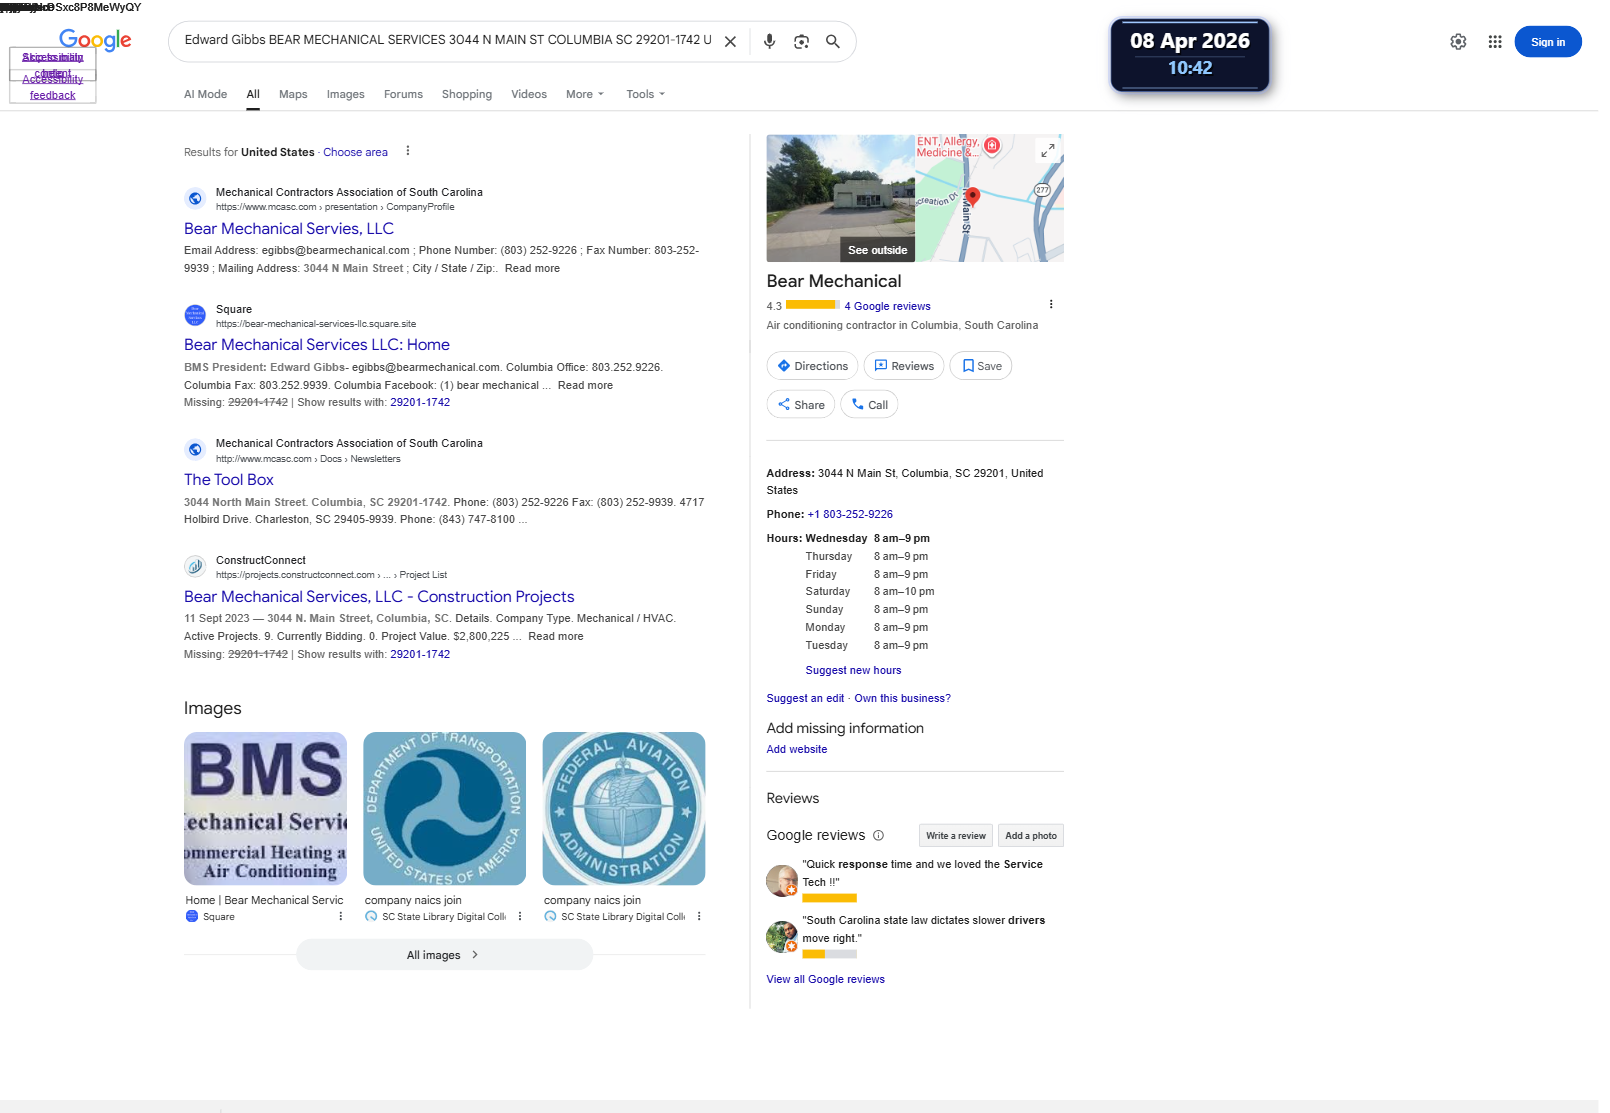Call Bear Mechanical
The height and width of the screenshot is (1113, 1610).
[869, 405]
